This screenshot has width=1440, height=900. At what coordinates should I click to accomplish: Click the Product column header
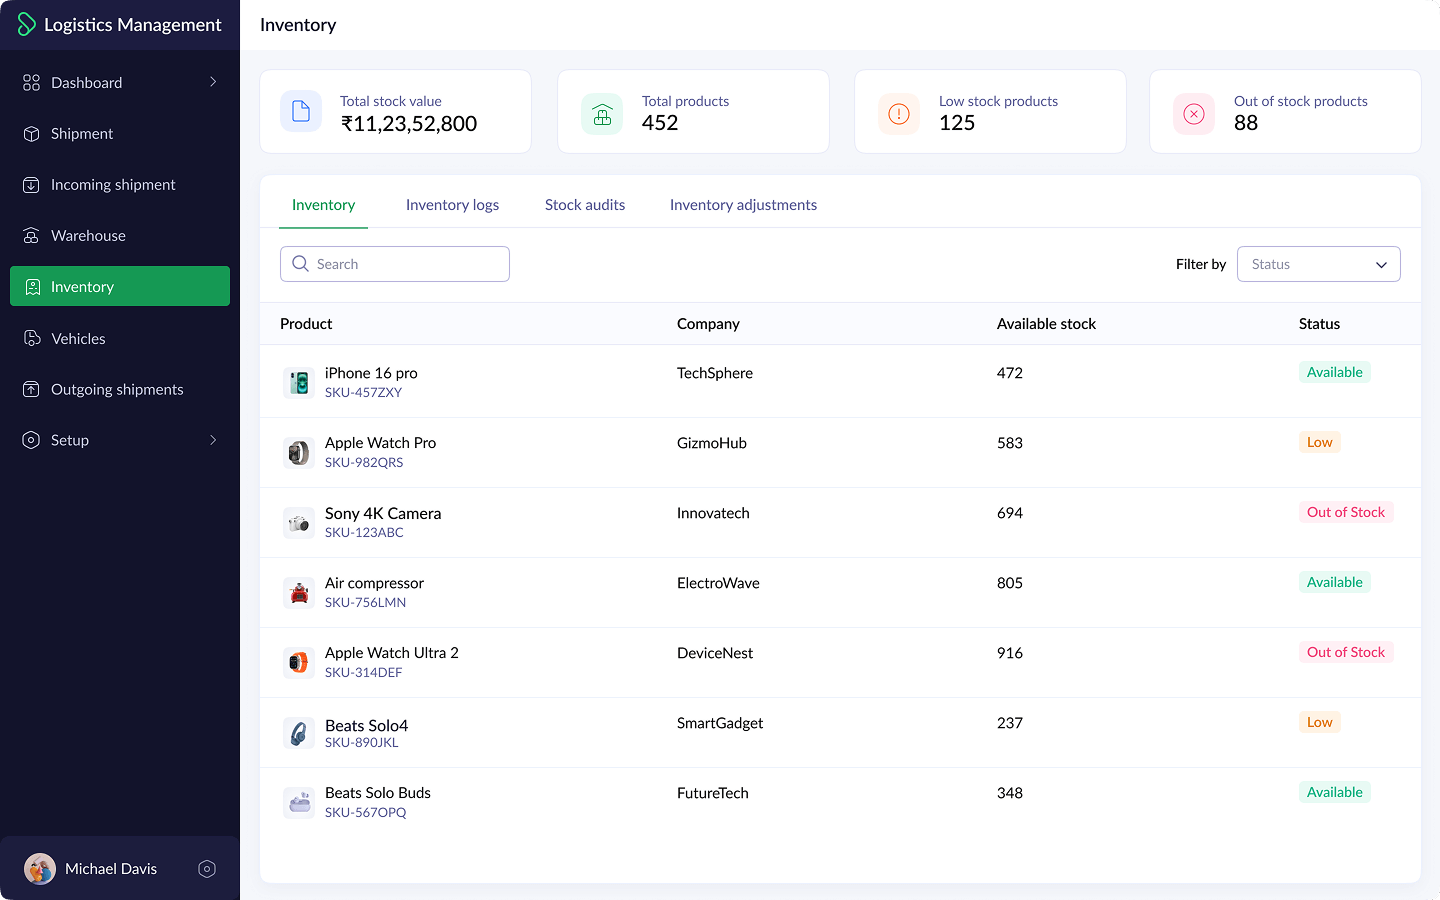pos(306,324)
